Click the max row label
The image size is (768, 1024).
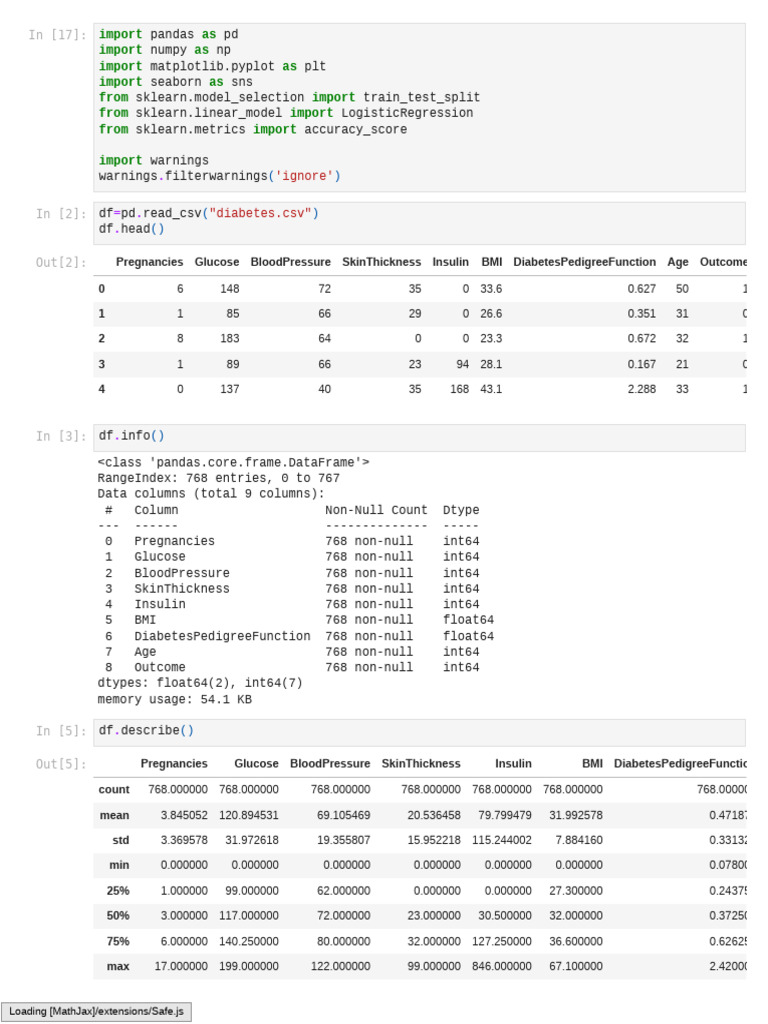coord(118,966)
